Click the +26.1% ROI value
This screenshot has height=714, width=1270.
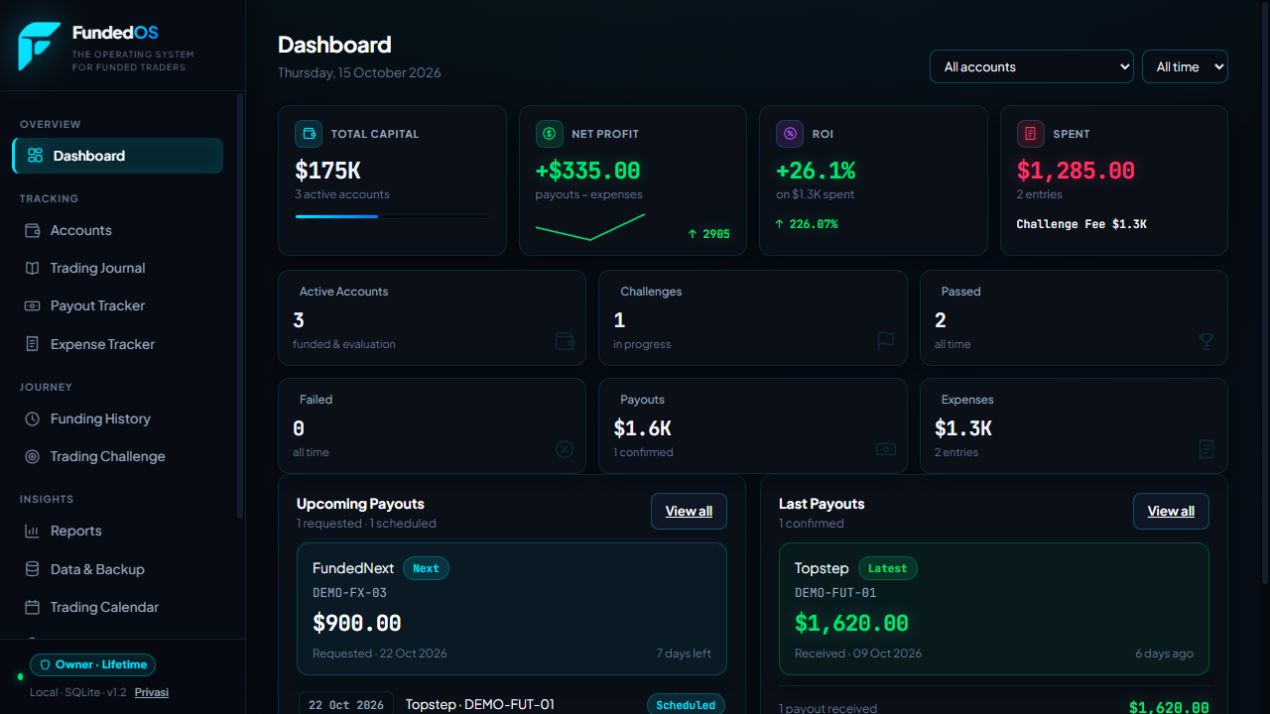[x=816, y=171]
